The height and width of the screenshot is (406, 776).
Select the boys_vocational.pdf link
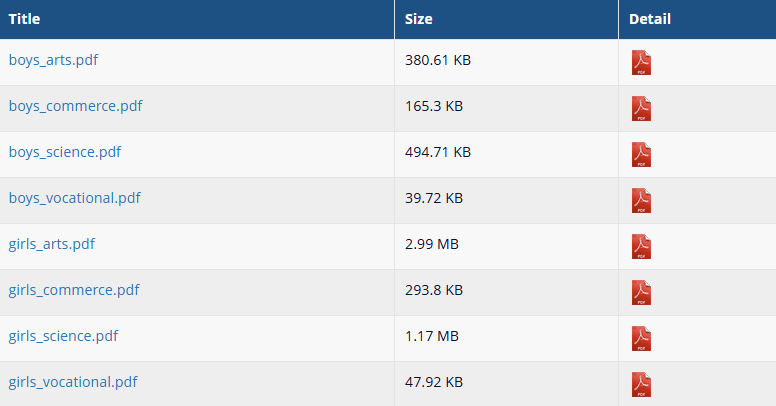[x=75, y=199]
